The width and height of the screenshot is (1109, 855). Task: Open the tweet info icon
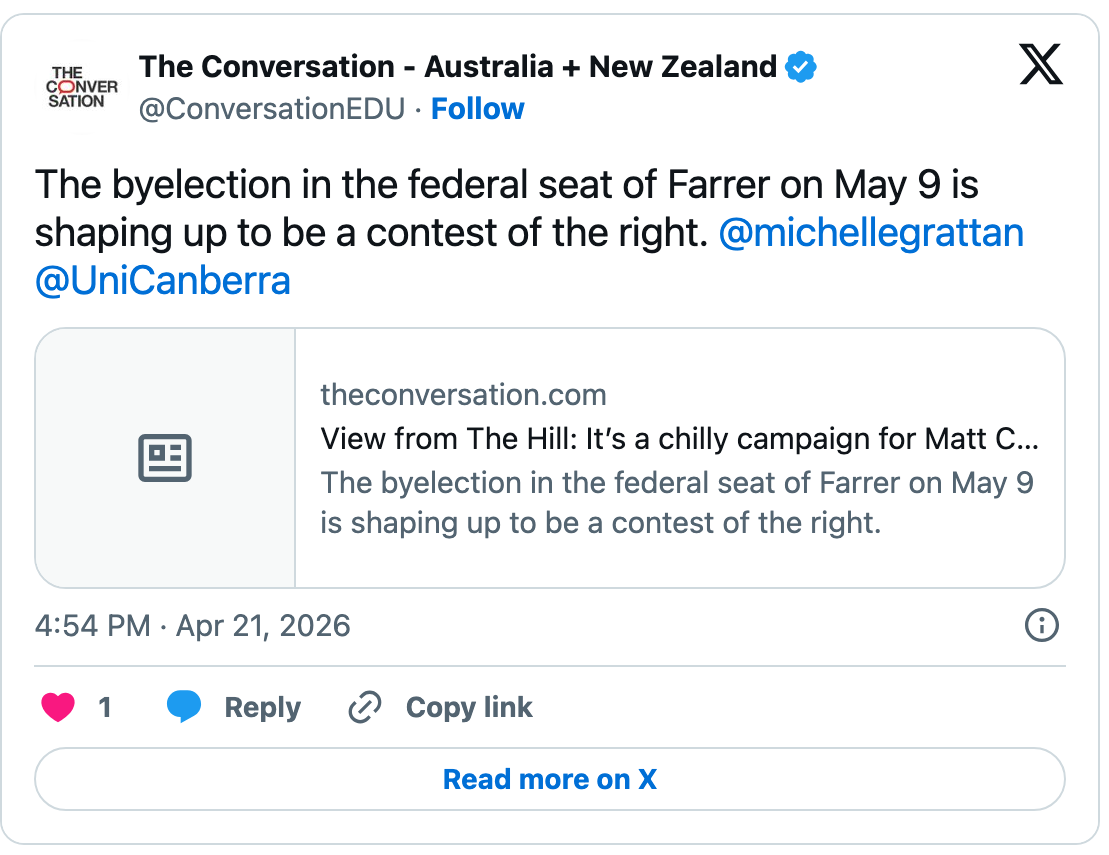tap(1042, 626)
